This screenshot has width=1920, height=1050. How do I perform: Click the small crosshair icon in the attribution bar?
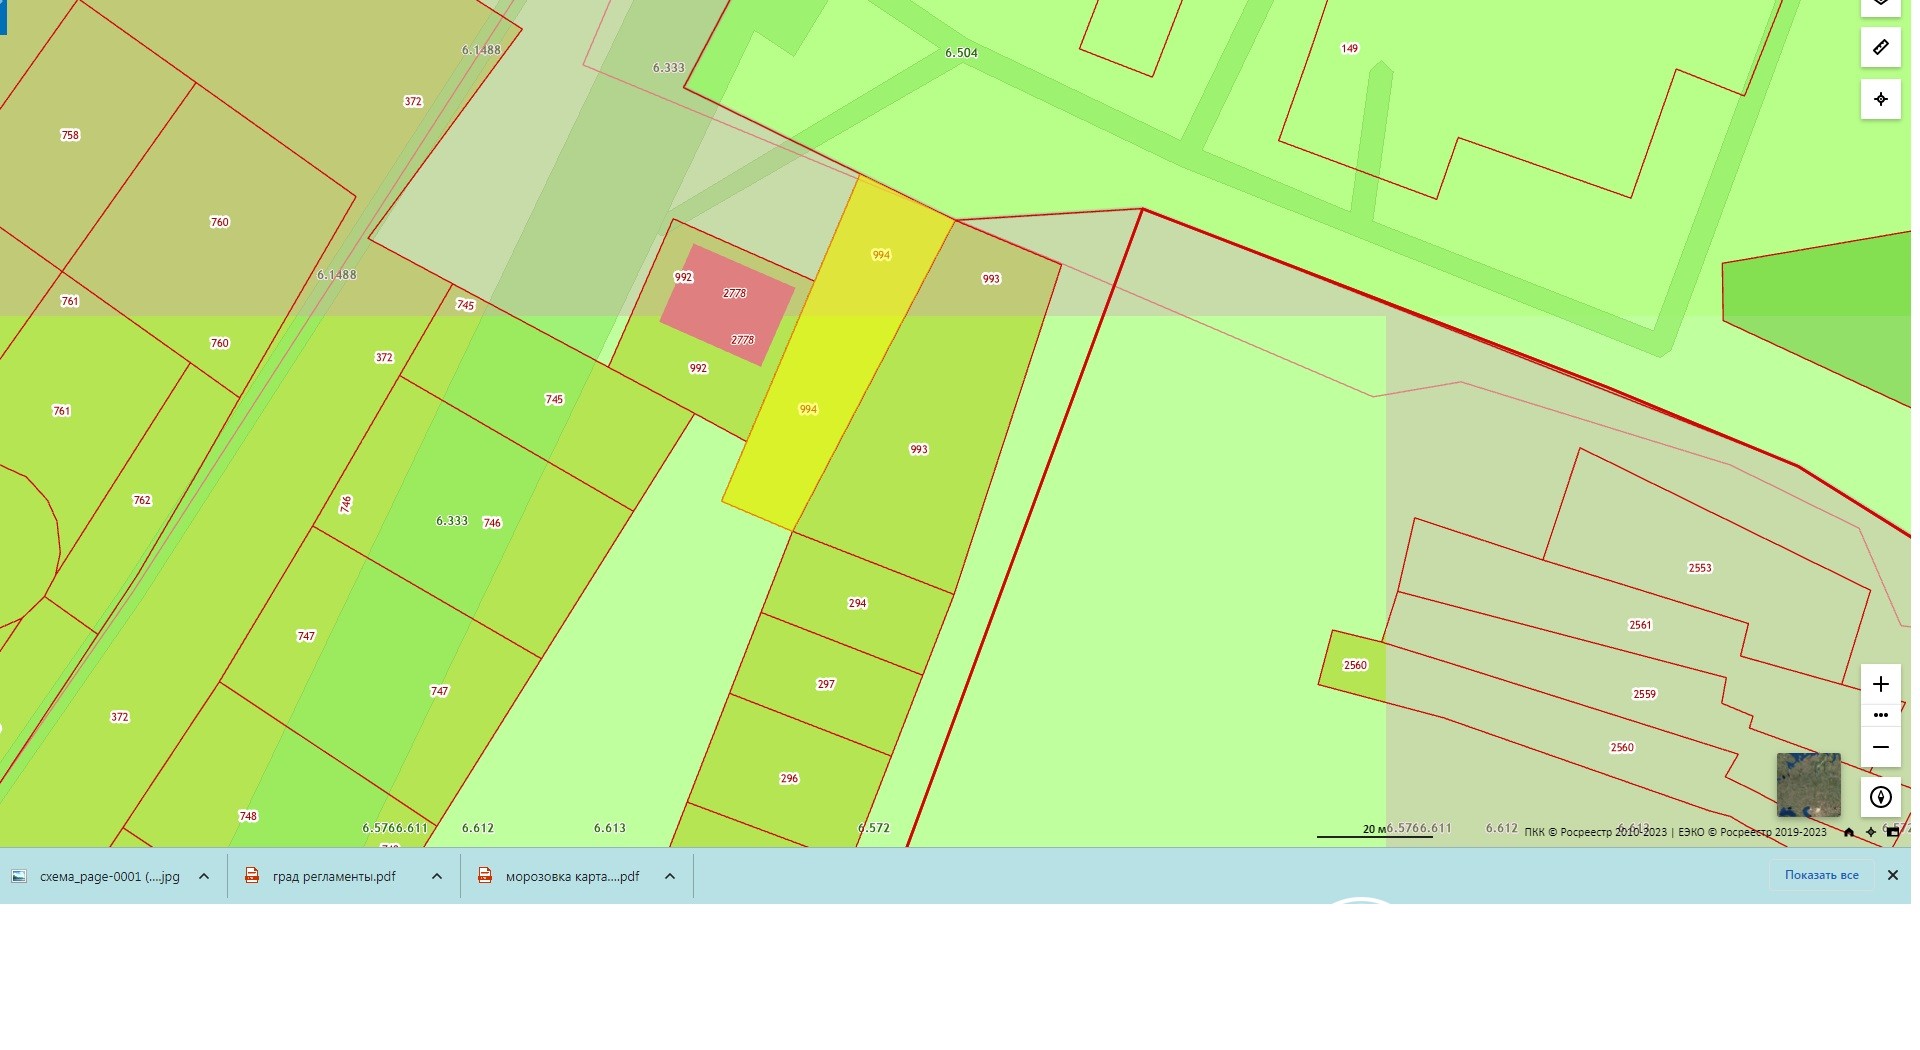tap(1870, 832)
